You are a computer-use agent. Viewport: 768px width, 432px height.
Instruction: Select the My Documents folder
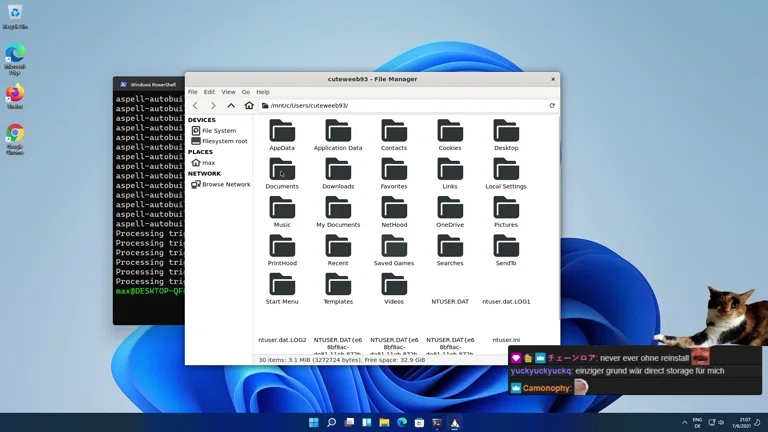pos(338,212)
